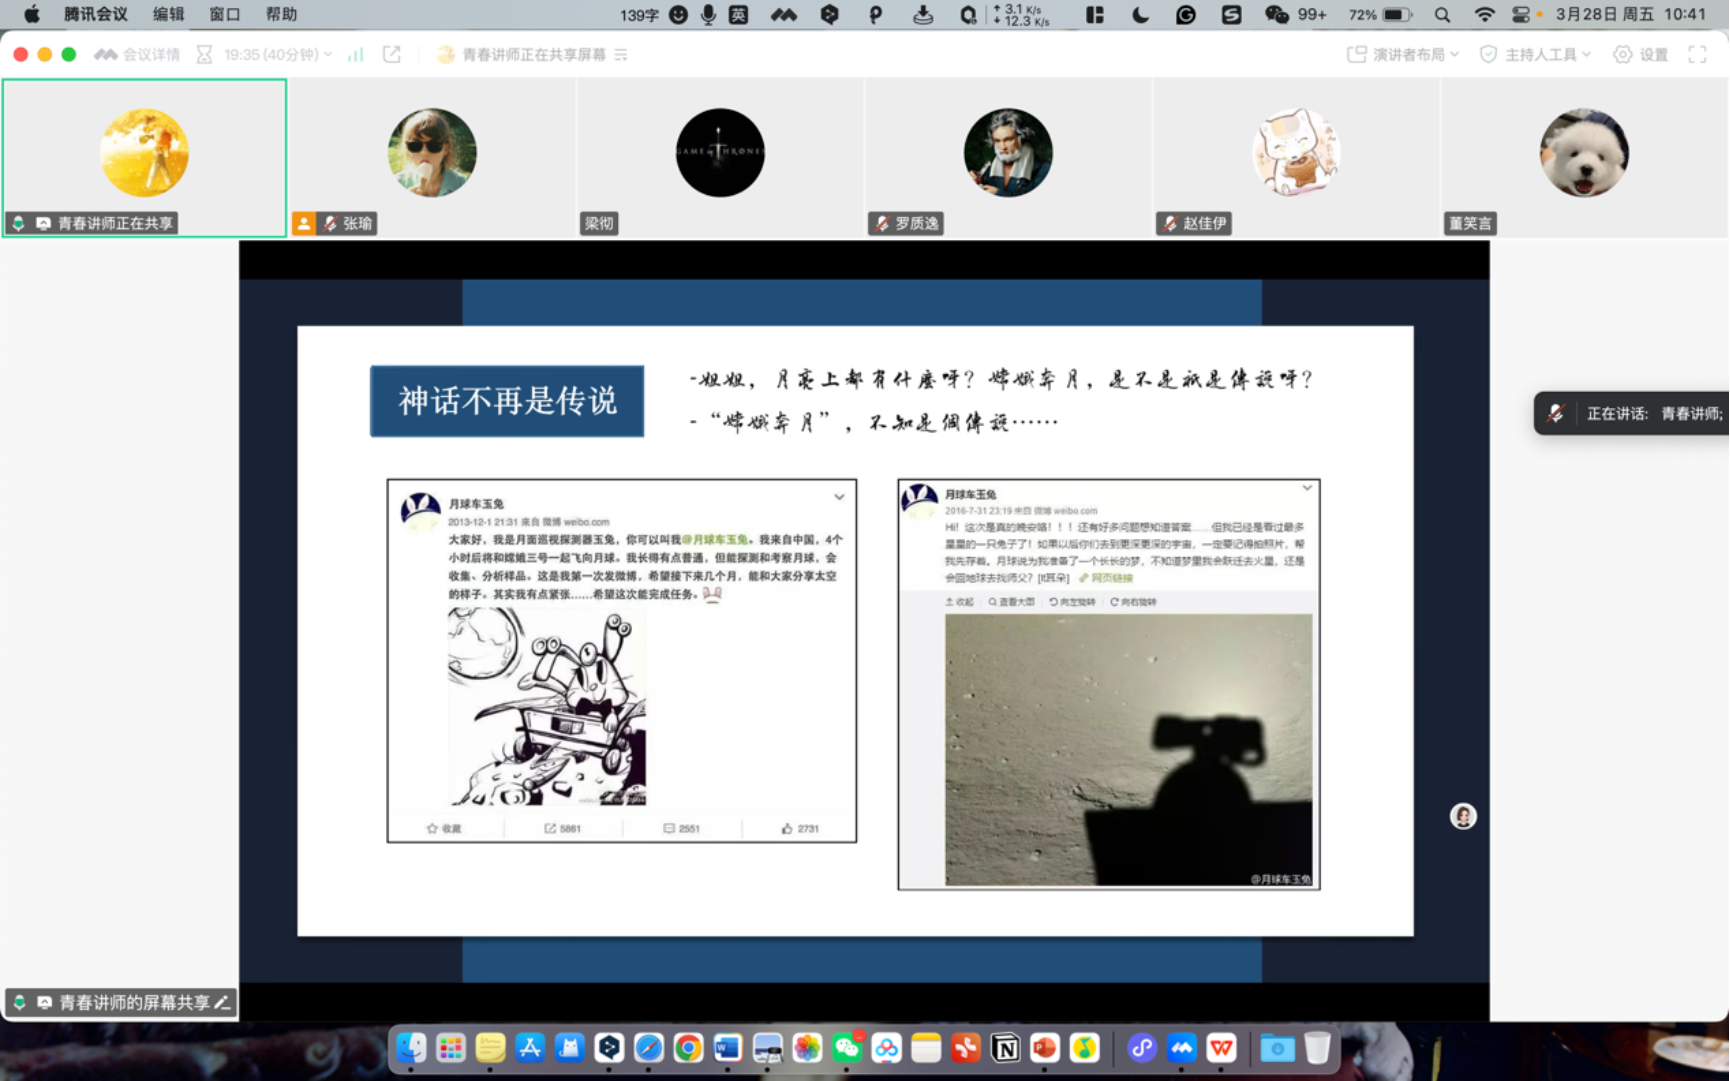Open WeChat from the dock
Screen dimensions: 1730x1081
847,1048
